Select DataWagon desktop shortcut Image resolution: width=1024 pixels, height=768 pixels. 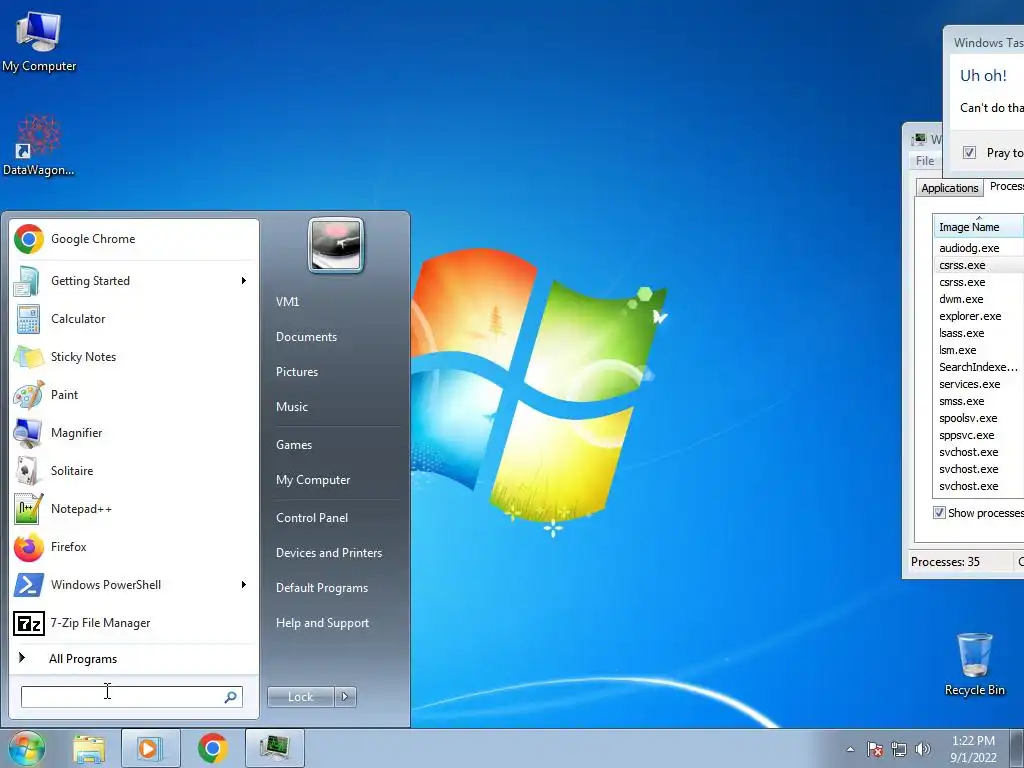coord(39,146)
